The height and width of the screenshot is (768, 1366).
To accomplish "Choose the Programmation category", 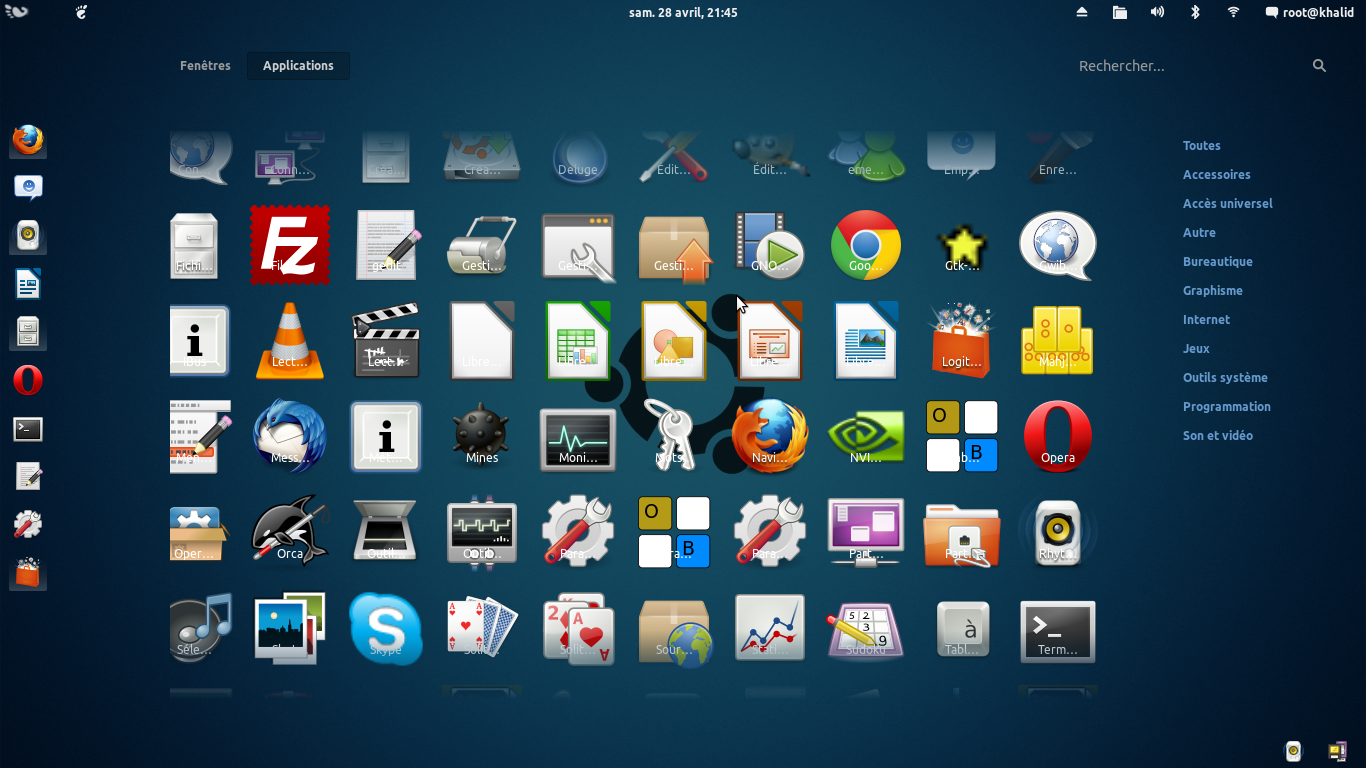I will (1227, 406).
